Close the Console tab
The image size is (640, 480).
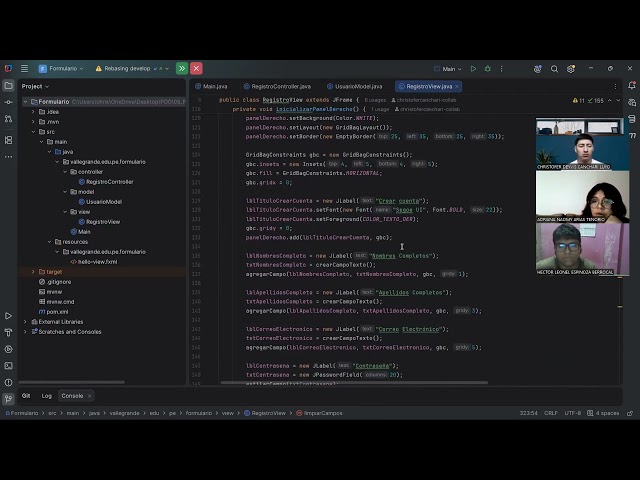click(89, 396)
